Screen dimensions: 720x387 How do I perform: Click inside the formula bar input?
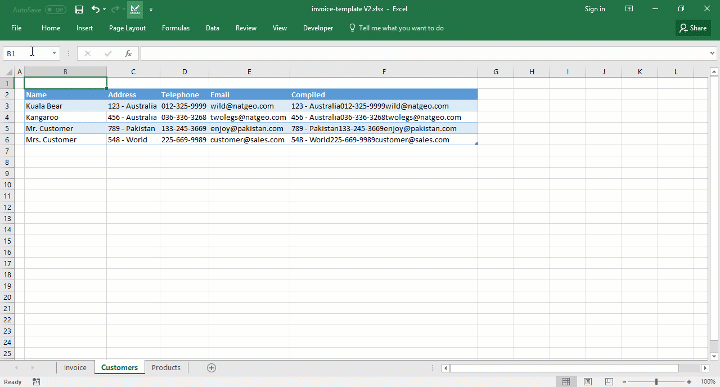(x=424, y=54)
